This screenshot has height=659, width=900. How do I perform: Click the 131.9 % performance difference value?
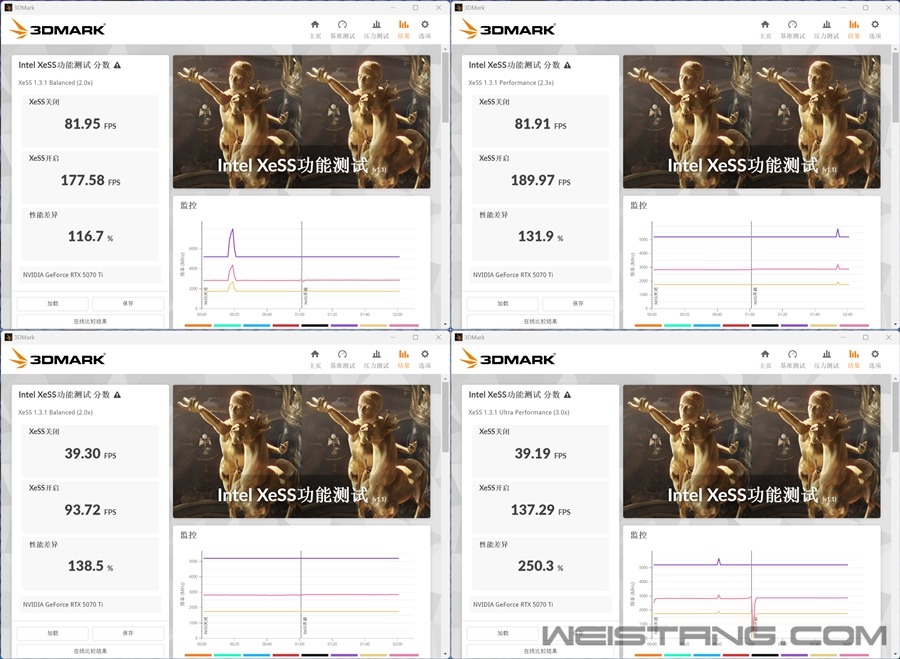pos(540,236)
